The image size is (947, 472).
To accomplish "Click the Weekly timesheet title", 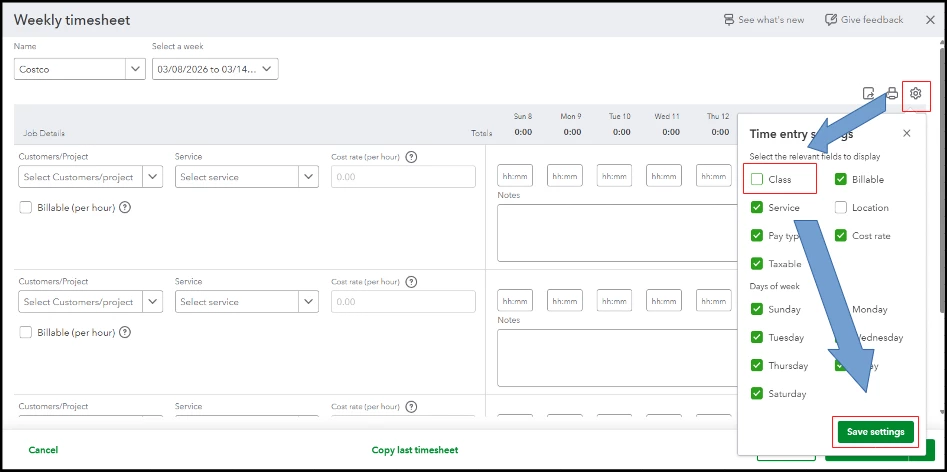I will point(72,20).
